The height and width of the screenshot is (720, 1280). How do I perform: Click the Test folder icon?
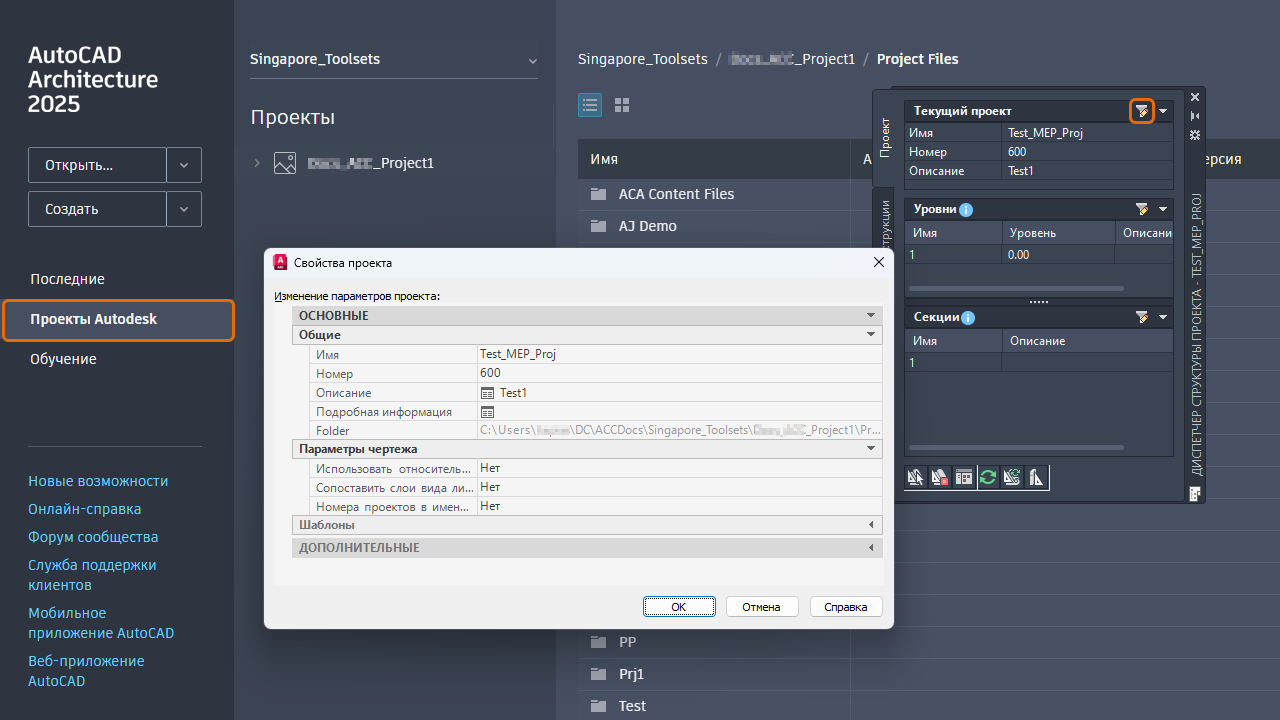599,706
